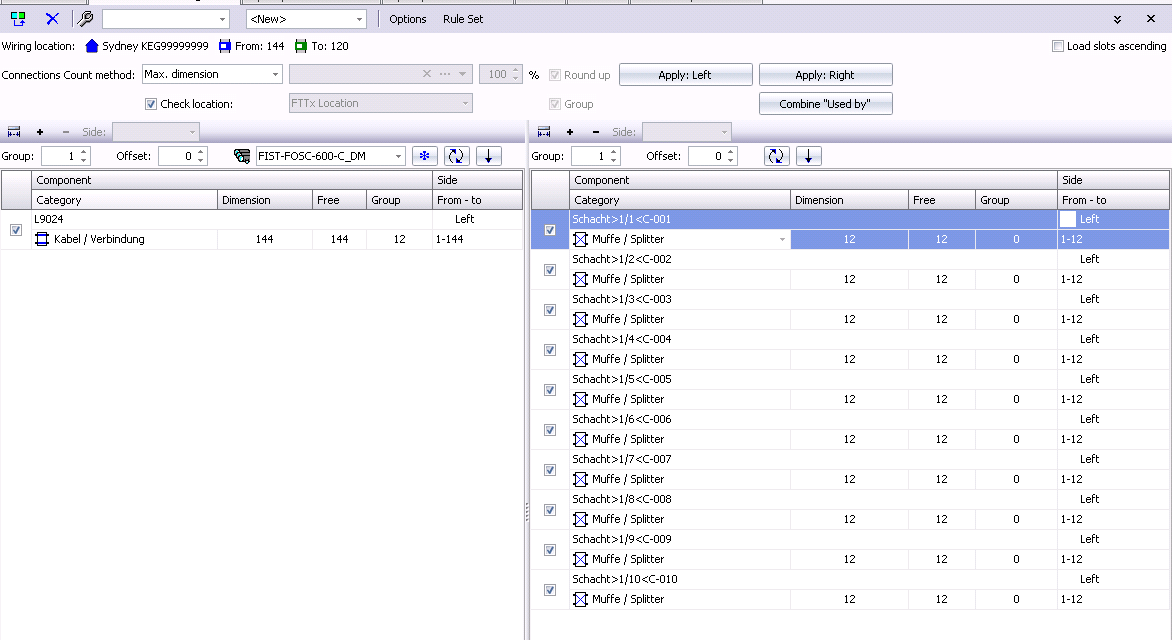
Task: Click the splitter icon in Schacht>1/1<C-001 row
Action: coord(580,239)
